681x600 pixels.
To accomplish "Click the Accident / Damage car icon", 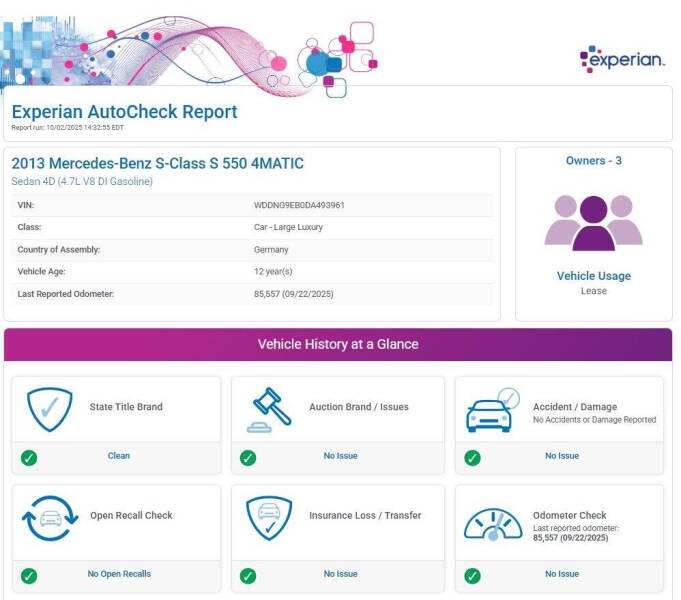I will click(493, 410).
